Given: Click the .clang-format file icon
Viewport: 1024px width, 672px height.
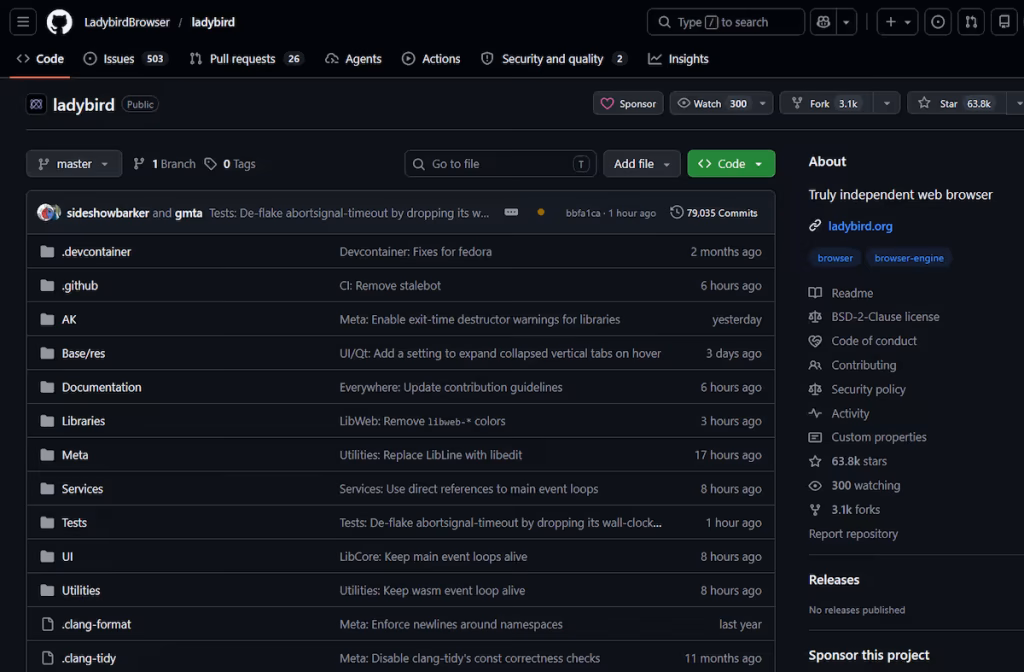Looking at the screenshot, I should pyautogui.click(x=47, y=624).
